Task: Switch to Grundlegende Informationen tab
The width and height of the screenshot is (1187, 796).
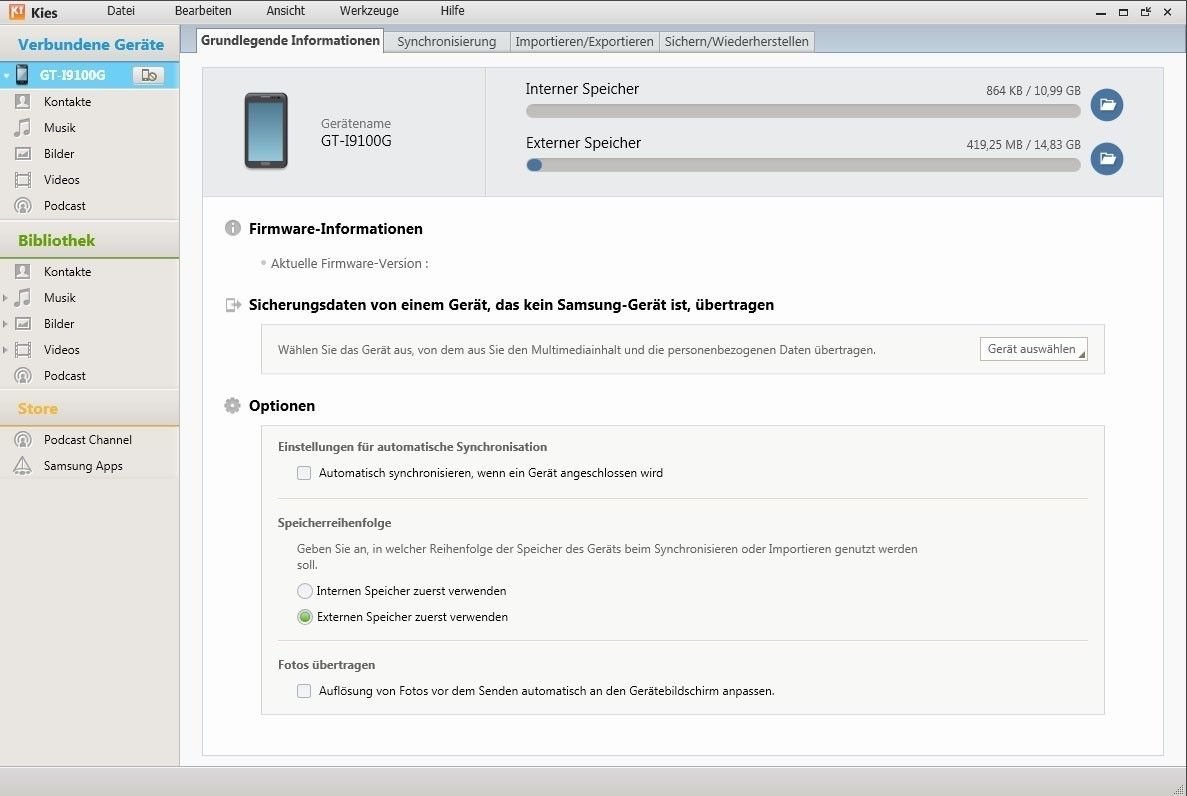Action: [290, 40]
